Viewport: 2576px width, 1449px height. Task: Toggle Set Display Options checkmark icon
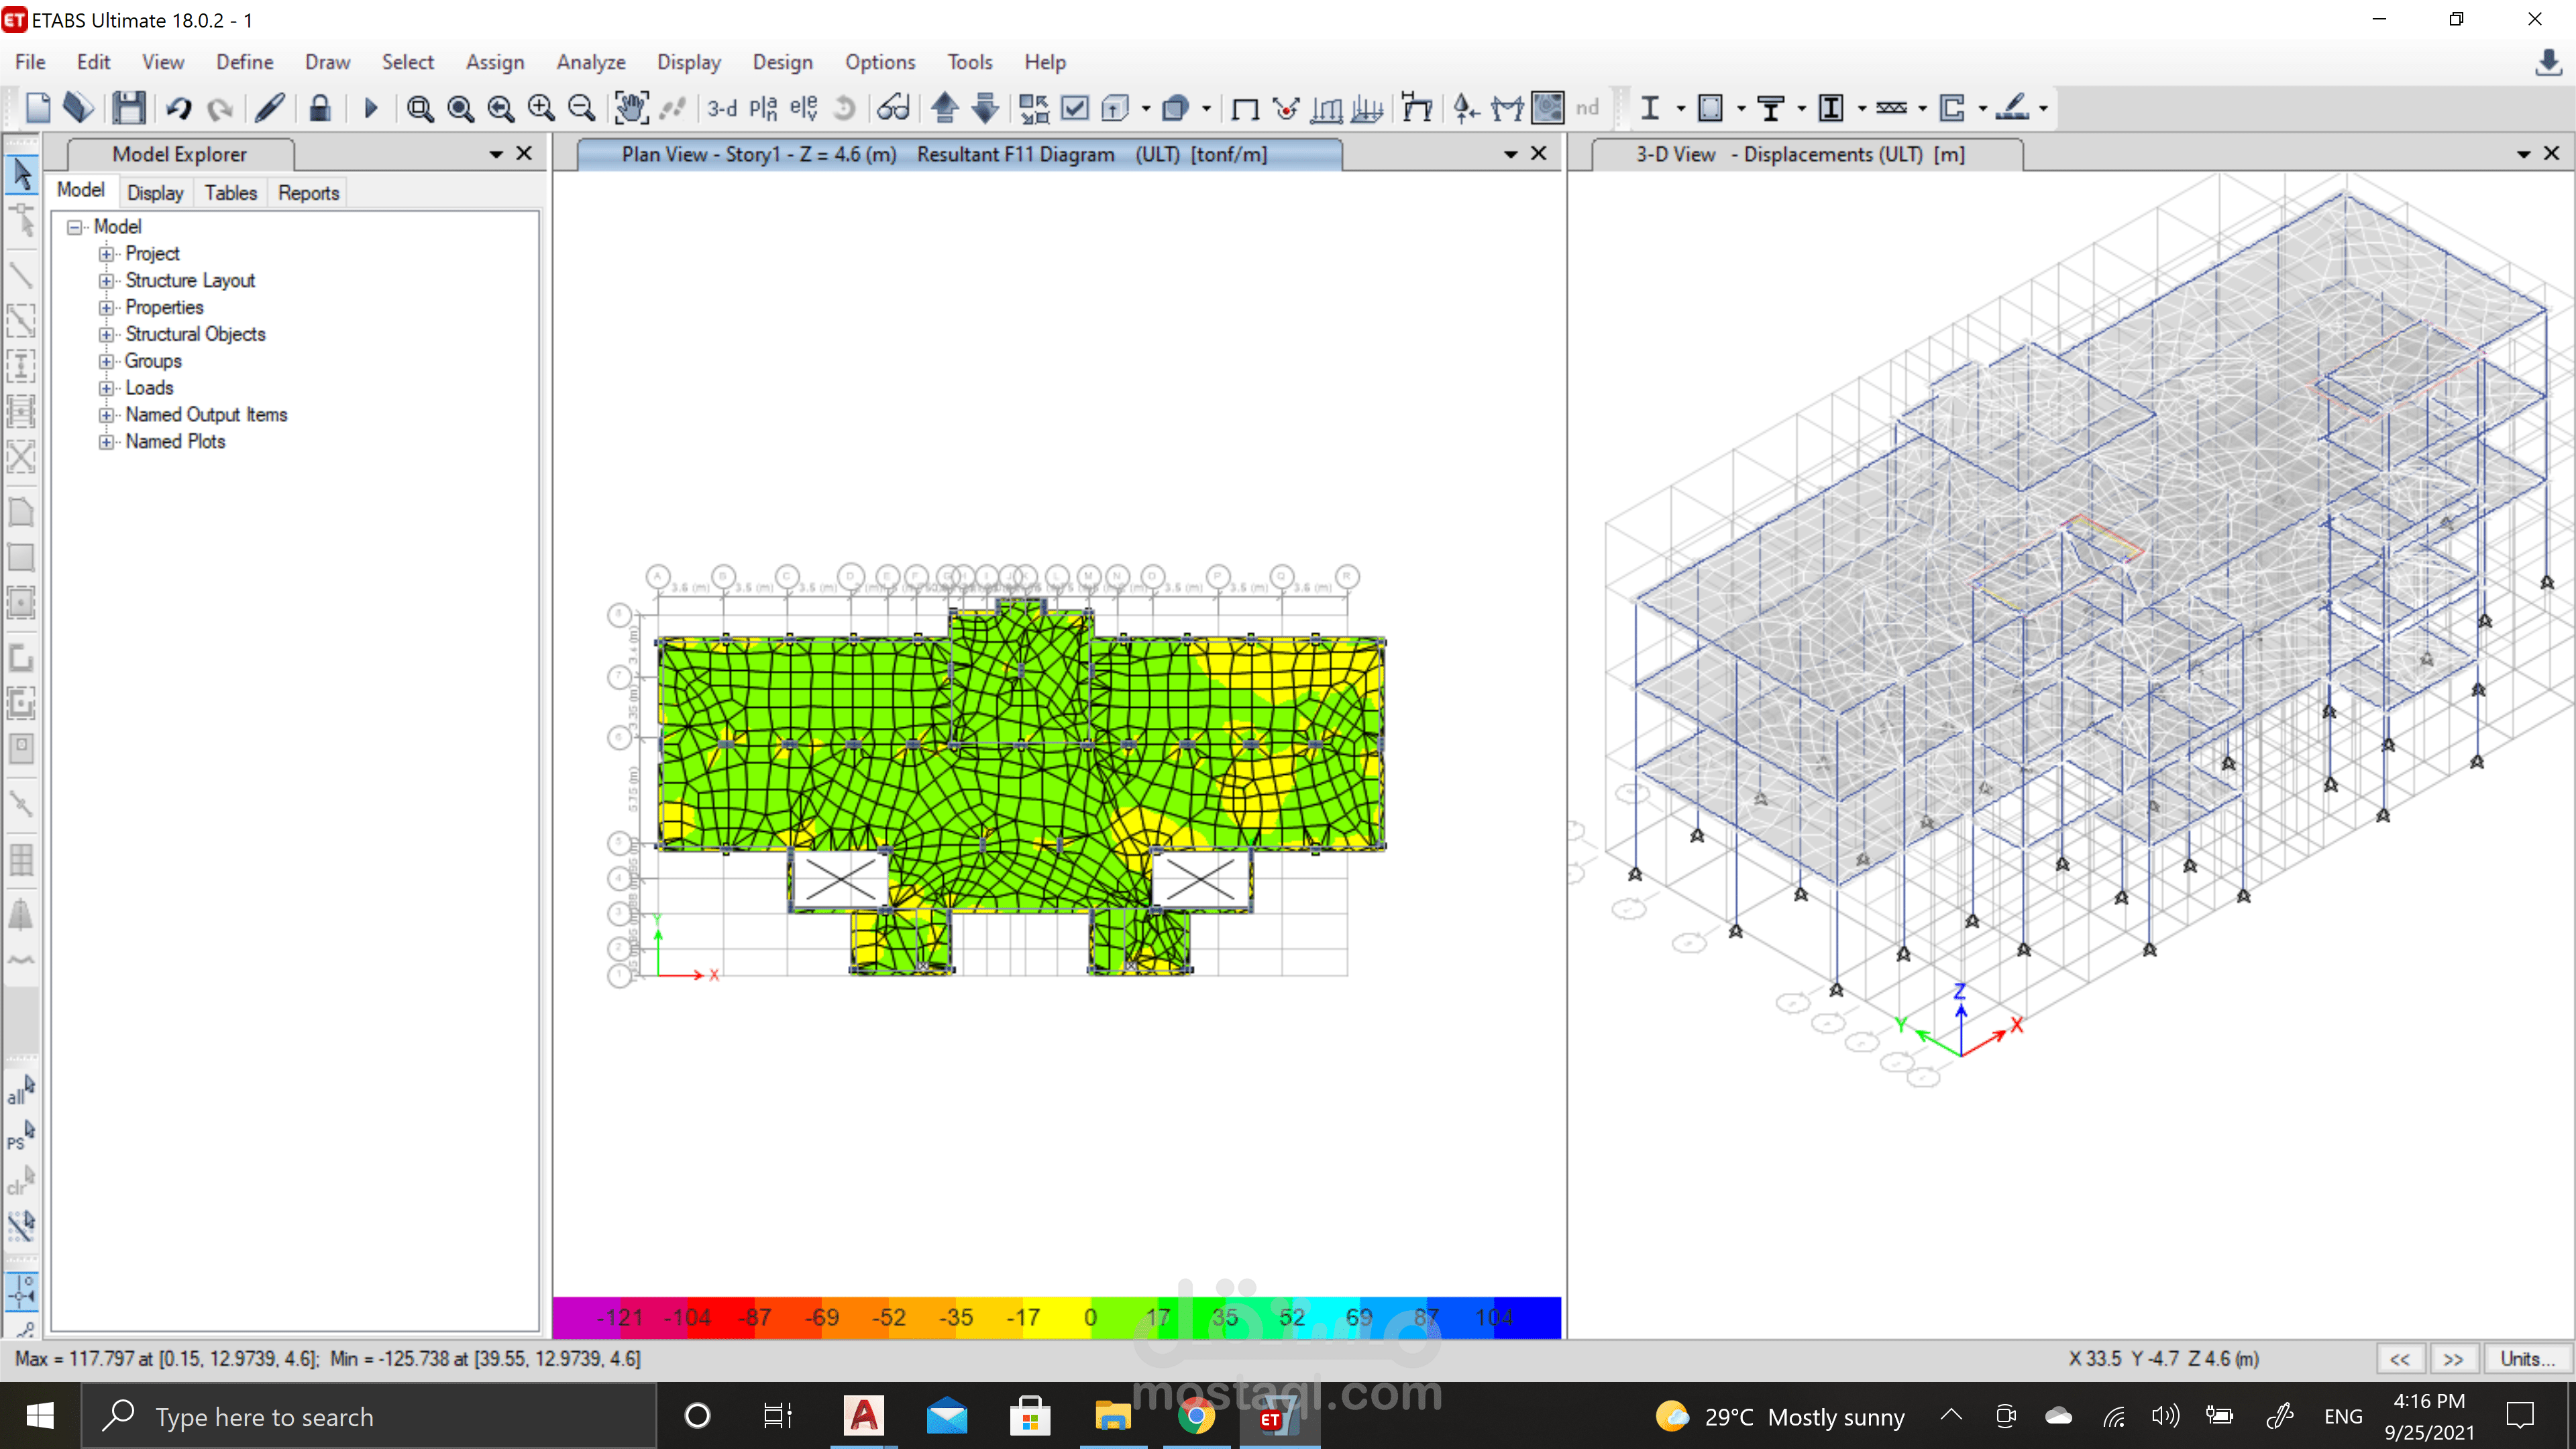coord(1075,108)
